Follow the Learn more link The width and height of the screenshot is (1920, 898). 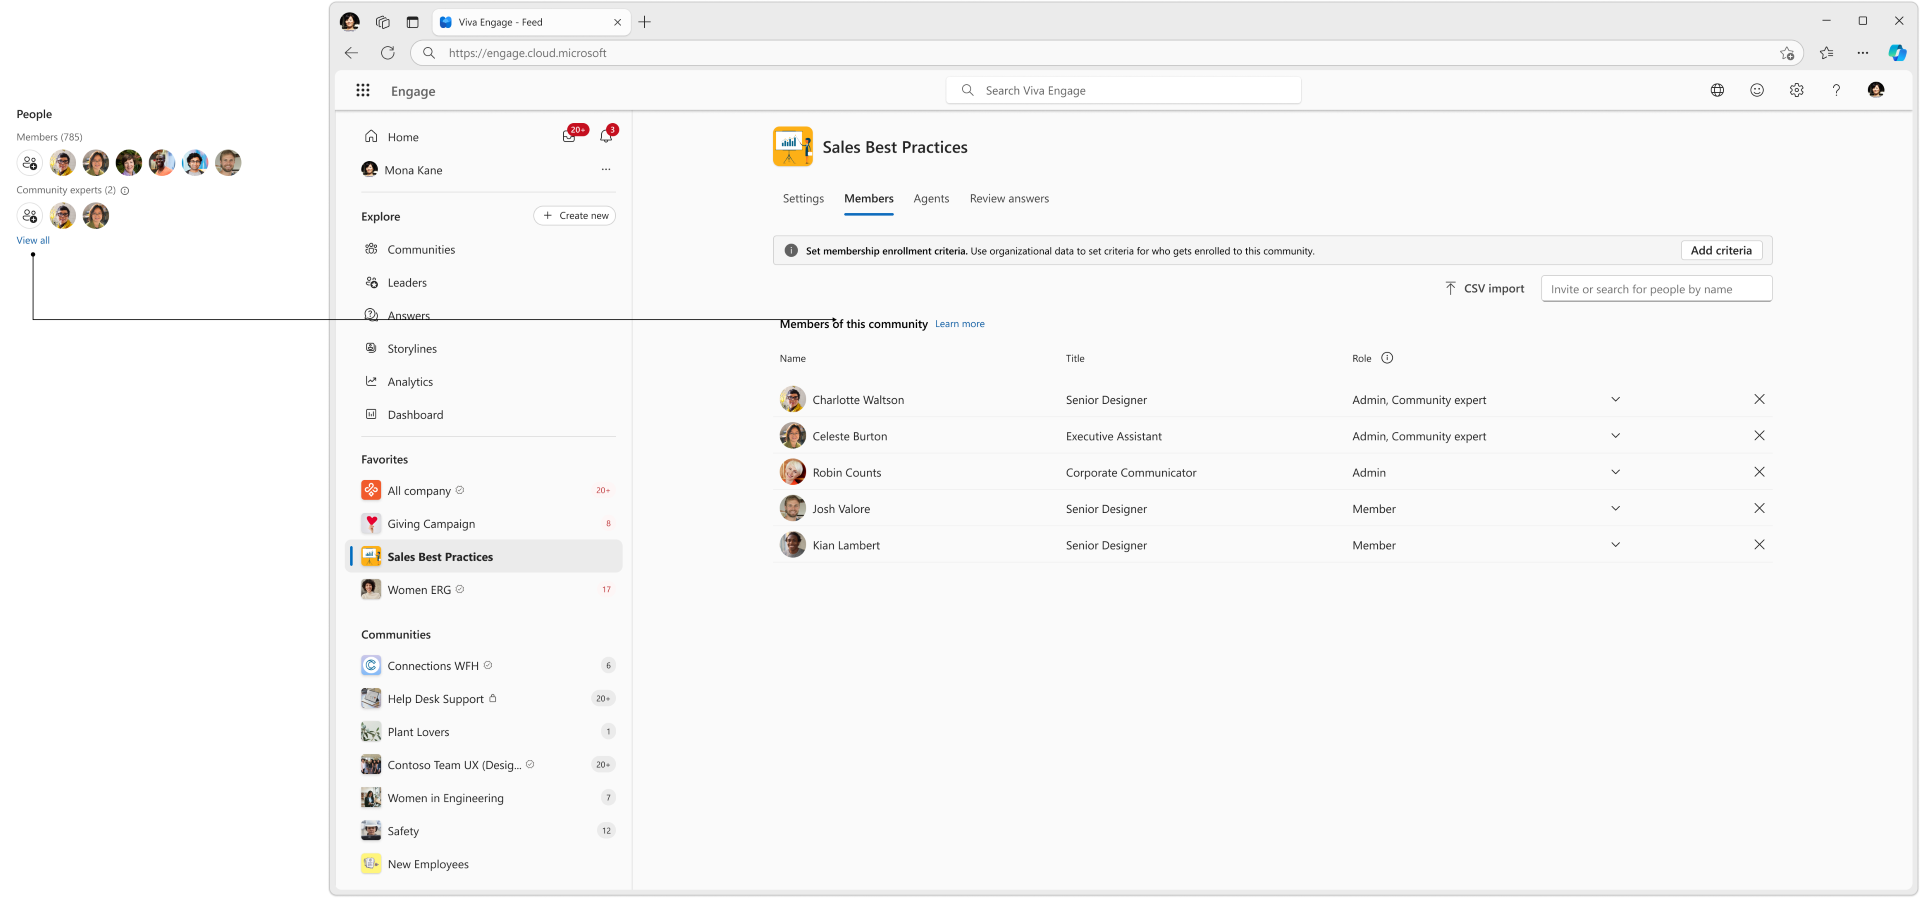tap(960, 324)
